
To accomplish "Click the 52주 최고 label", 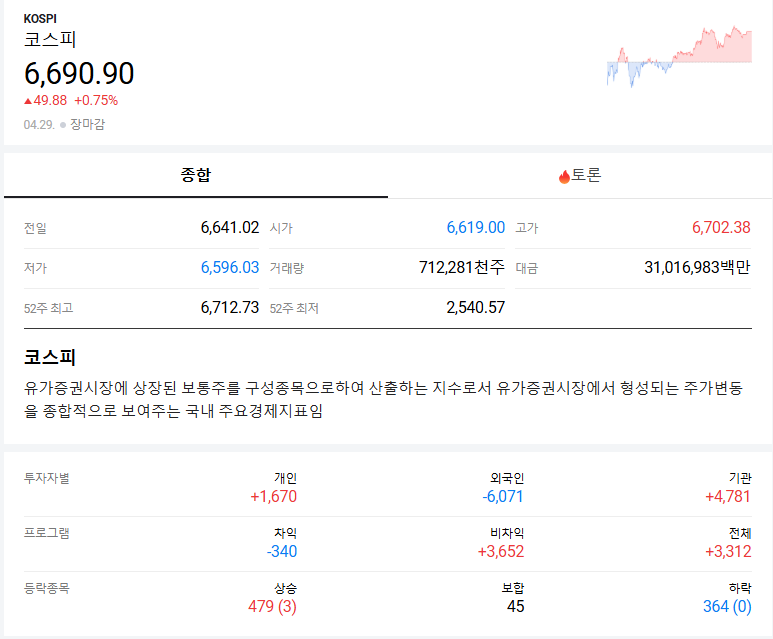I will 48,309.
